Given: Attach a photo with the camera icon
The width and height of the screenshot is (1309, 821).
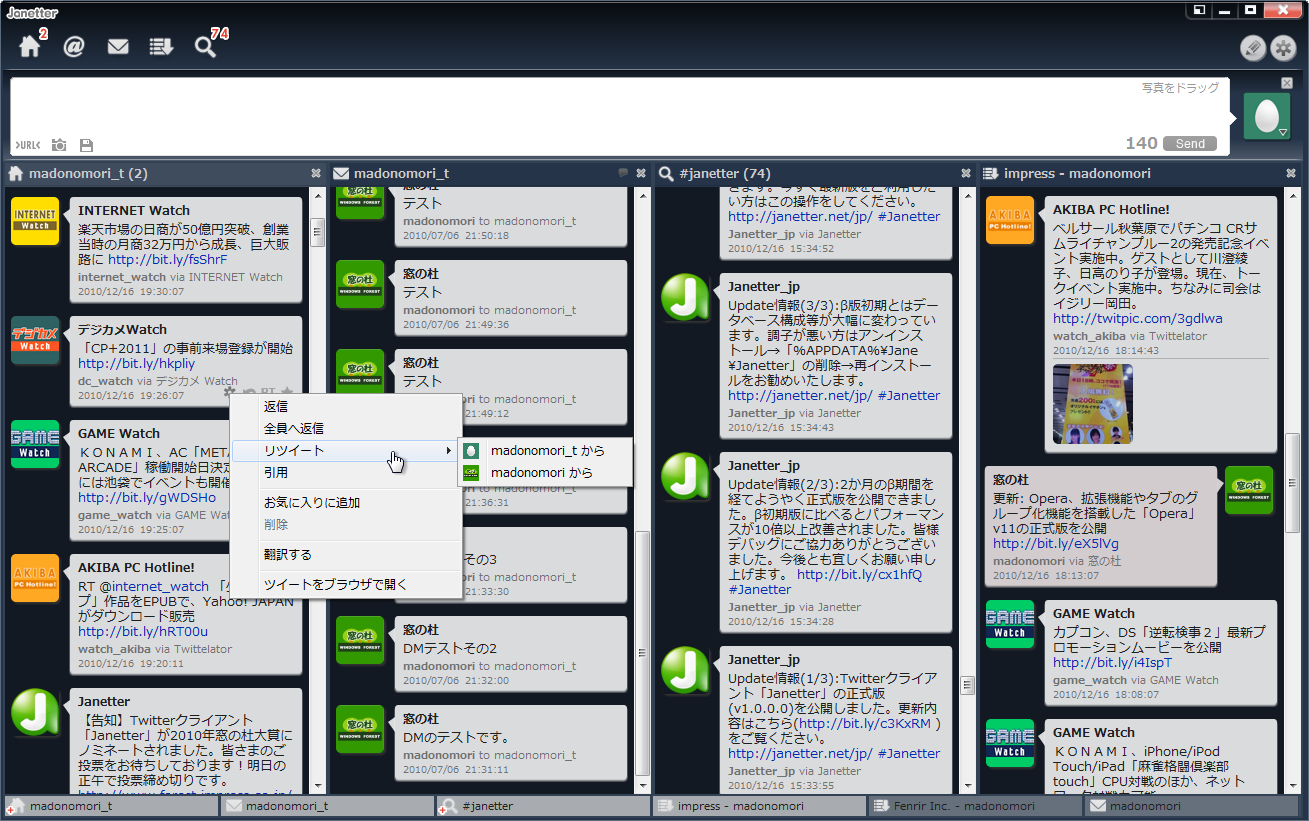Looking at the screenshot, I should click(58, 144).
